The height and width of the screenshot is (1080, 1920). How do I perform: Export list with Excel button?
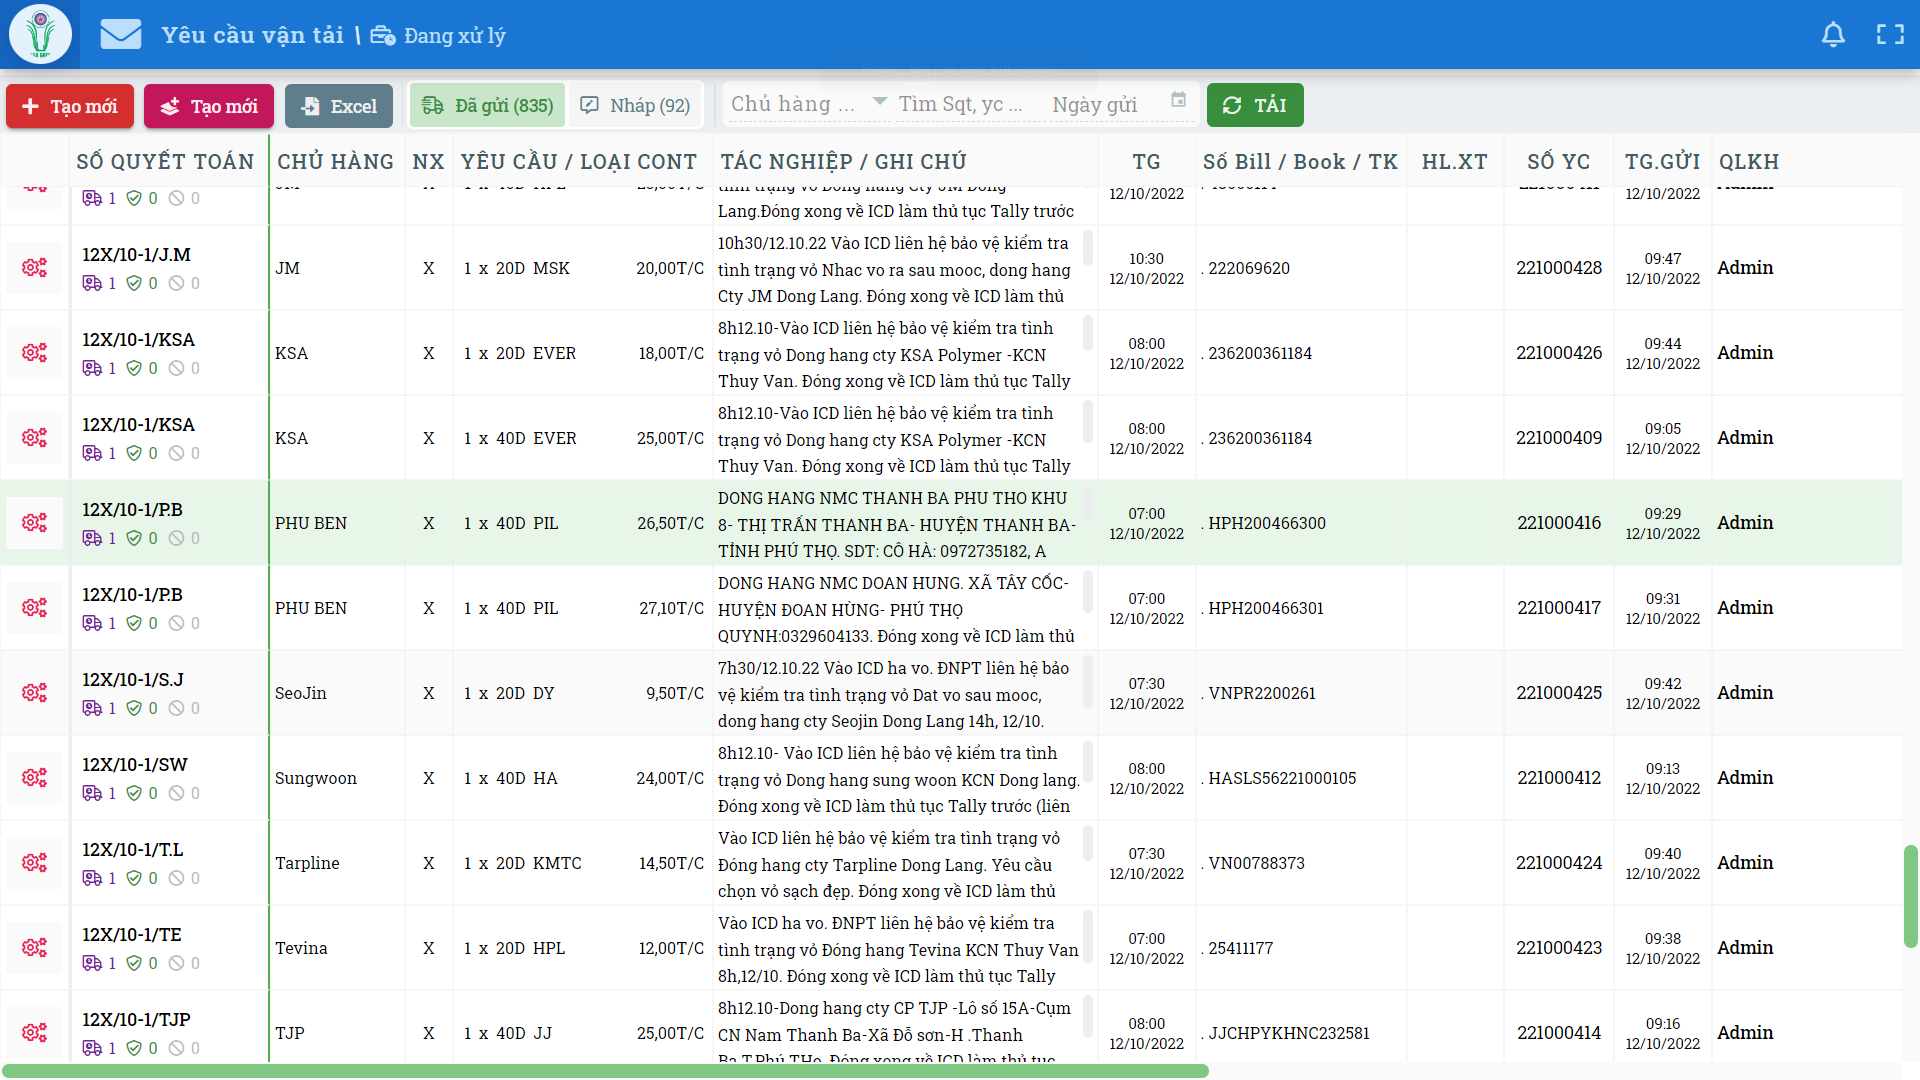point(339,106)
